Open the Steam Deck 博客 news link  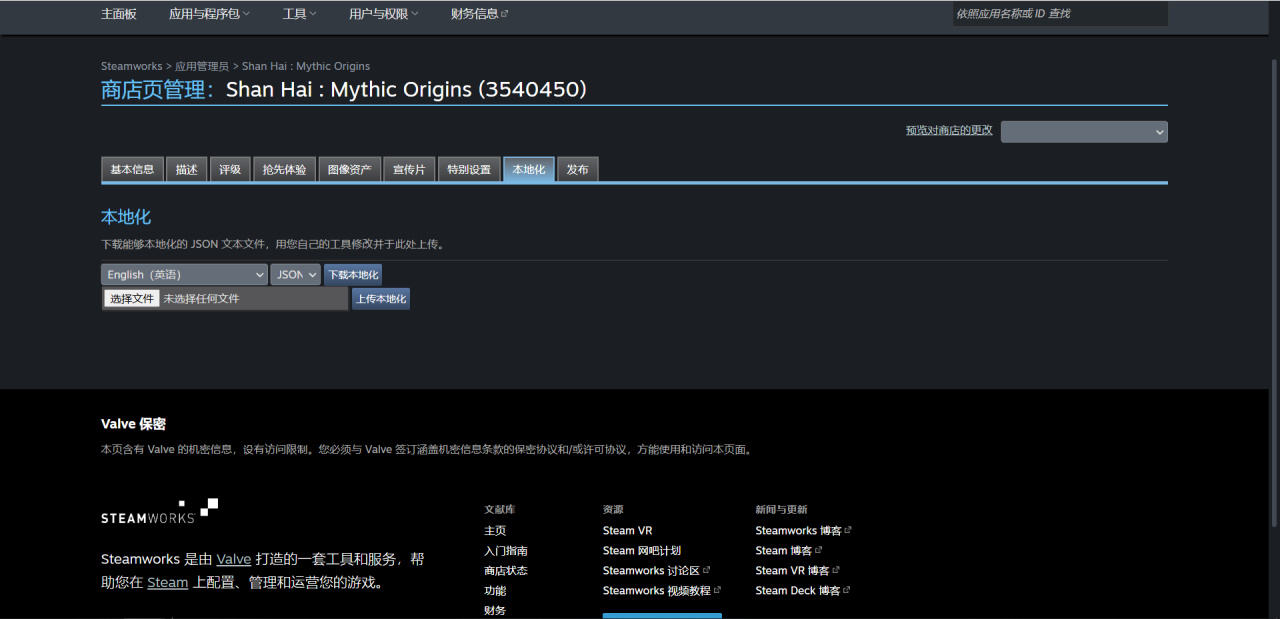click(803, 590)
